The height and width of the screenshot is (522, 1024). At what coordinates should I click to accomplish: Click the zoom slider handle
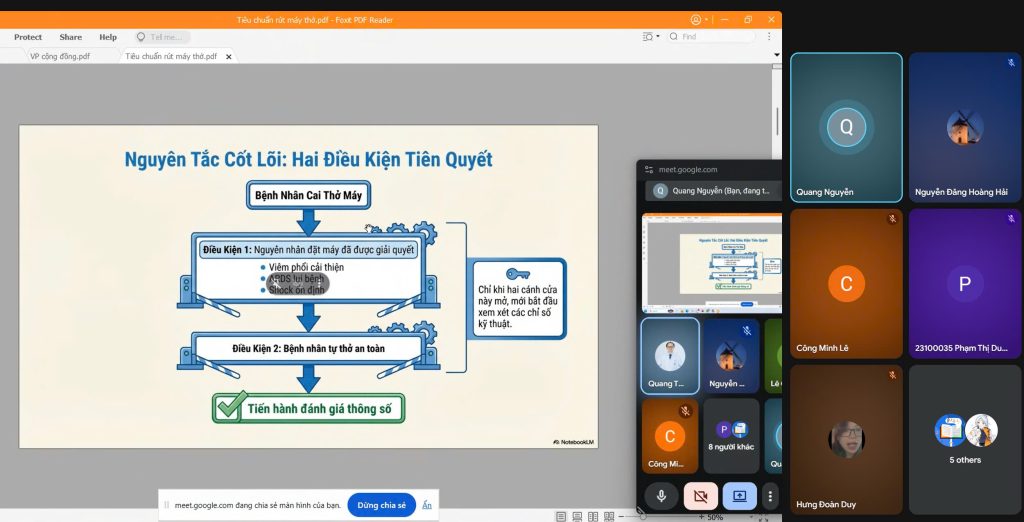643,516
